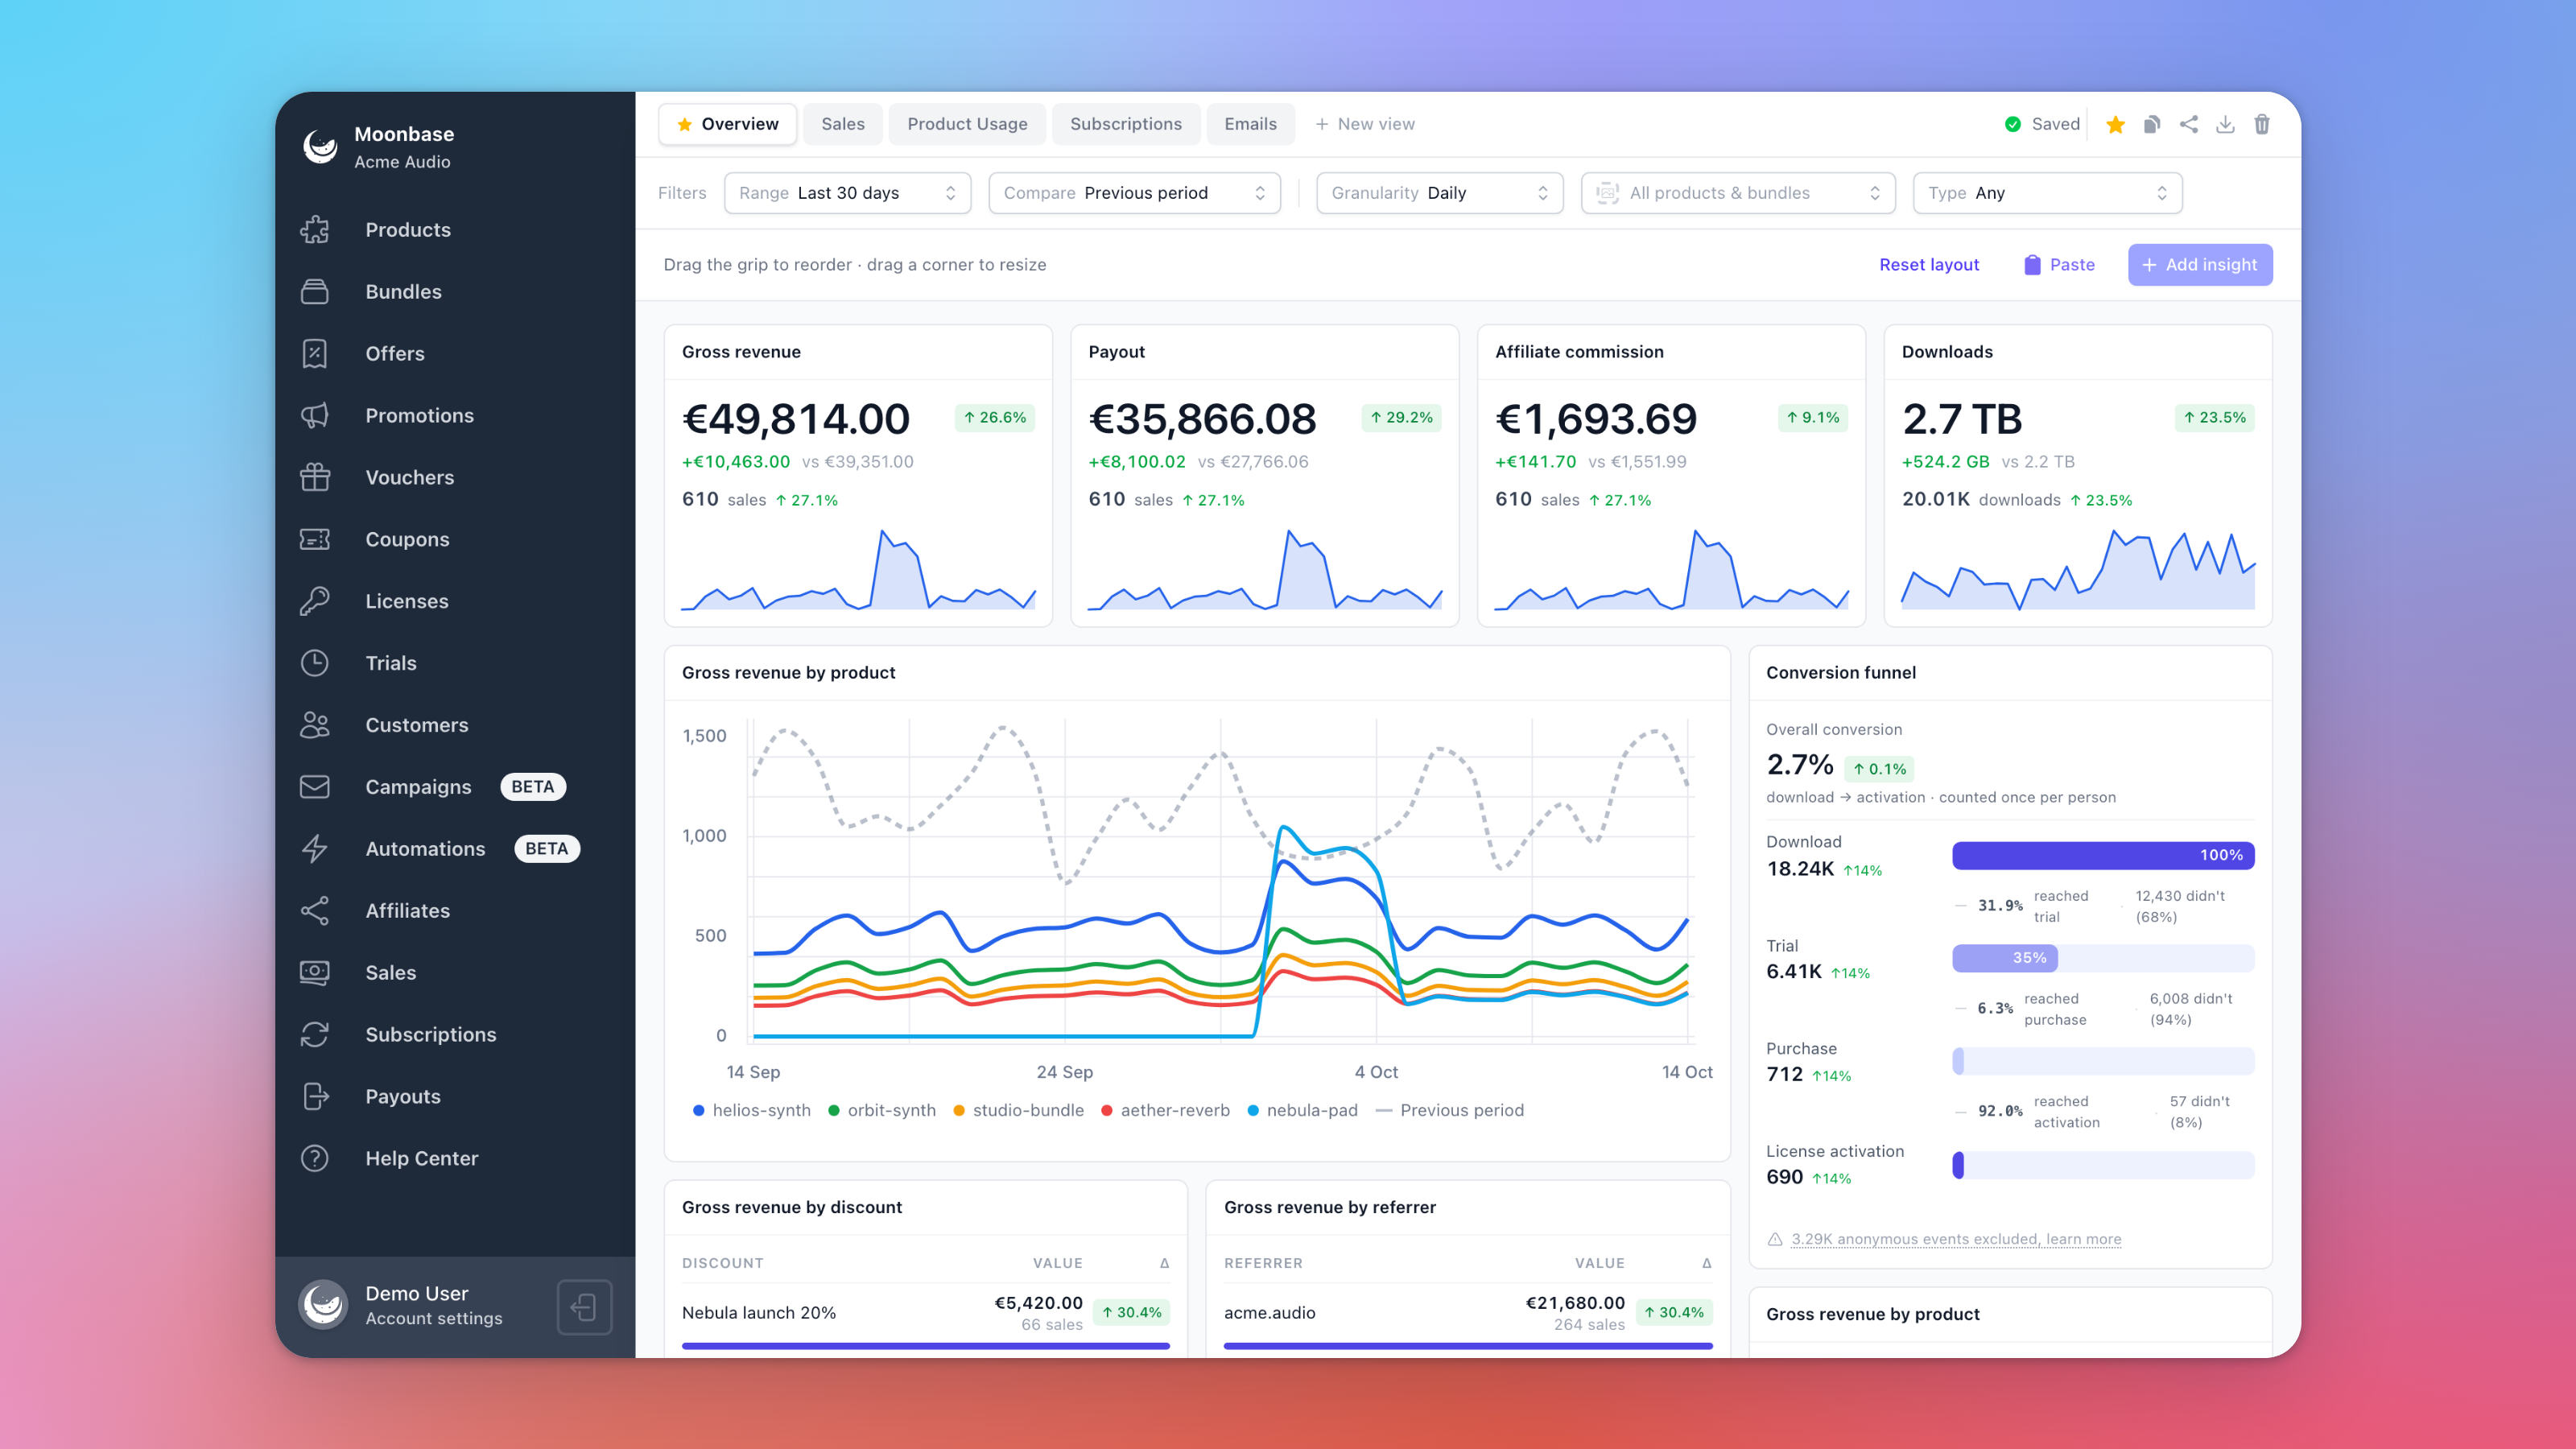Open the Granularity Daily dropdown
Image resolution: width=2576 pixels, height=1449 pixels.
coord(1439,193)
